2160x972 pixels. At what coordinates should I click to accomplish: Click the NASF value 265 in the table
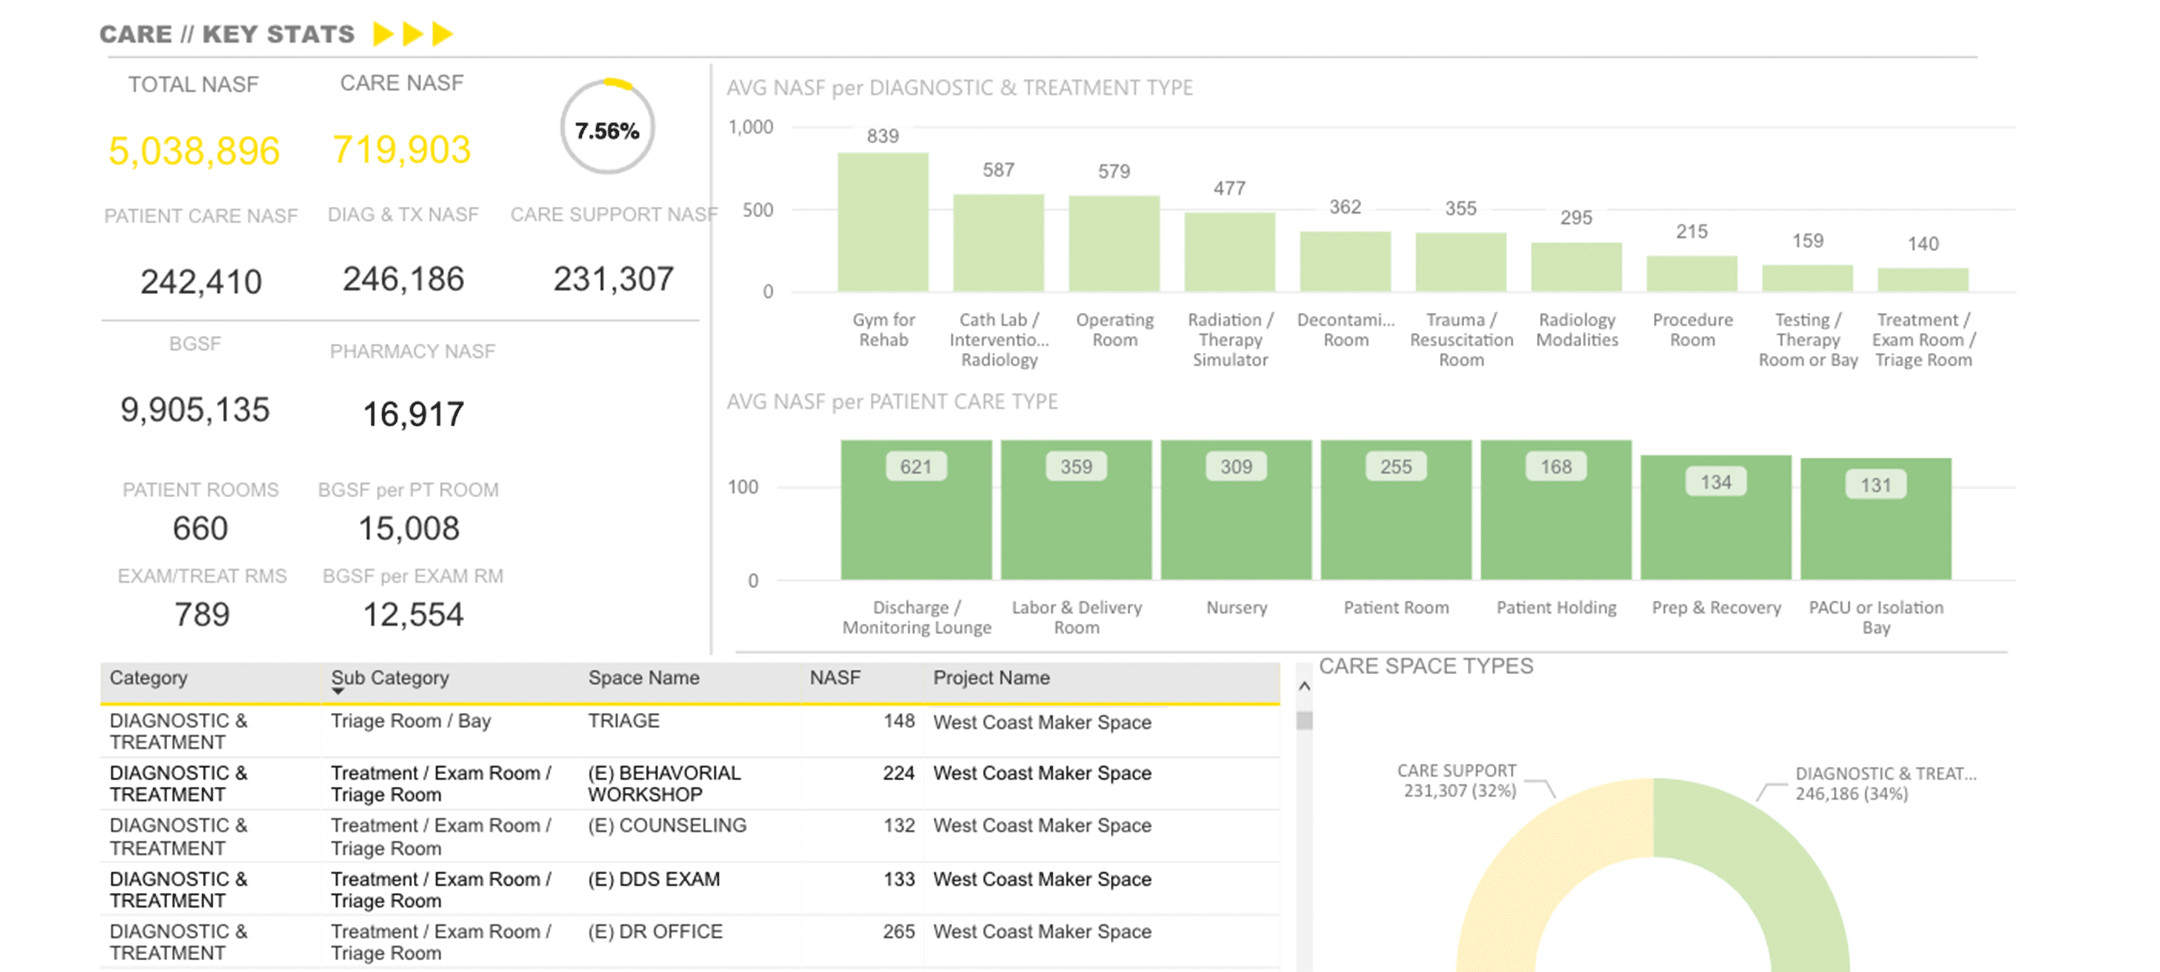(898, 932)
